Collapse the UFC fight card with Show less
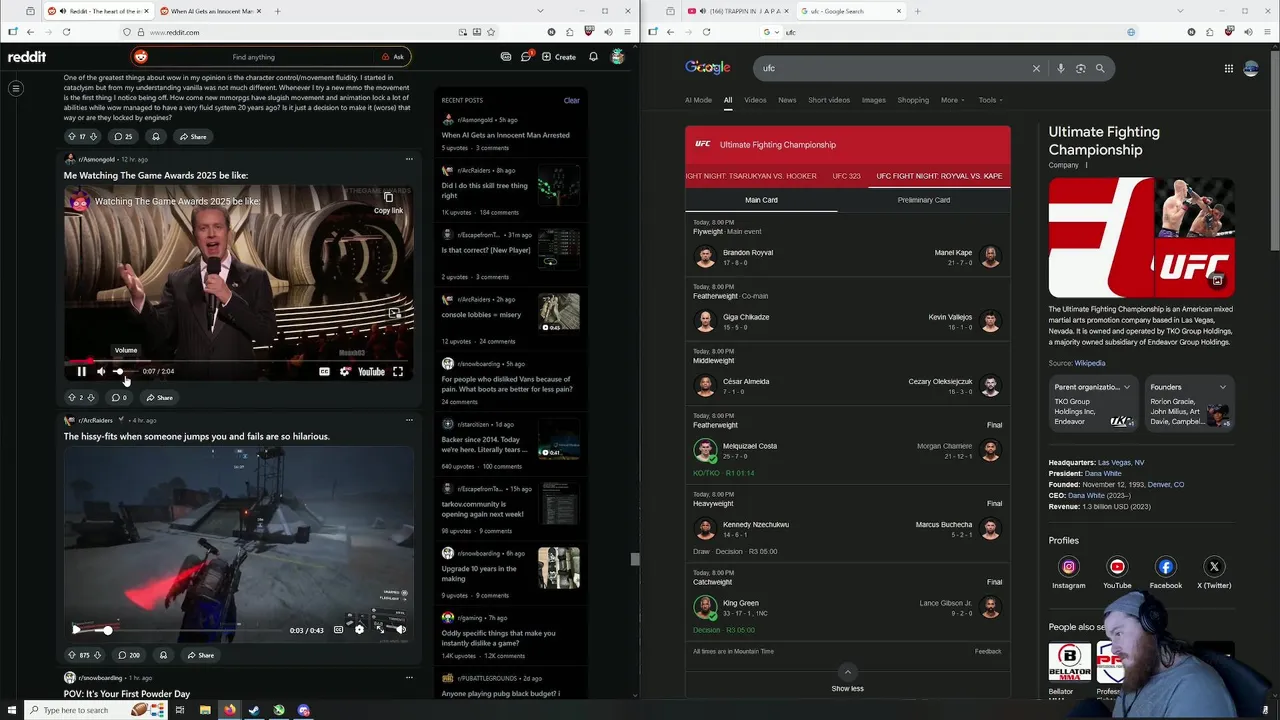The image size is (1280, 720). tap(847, 679)
